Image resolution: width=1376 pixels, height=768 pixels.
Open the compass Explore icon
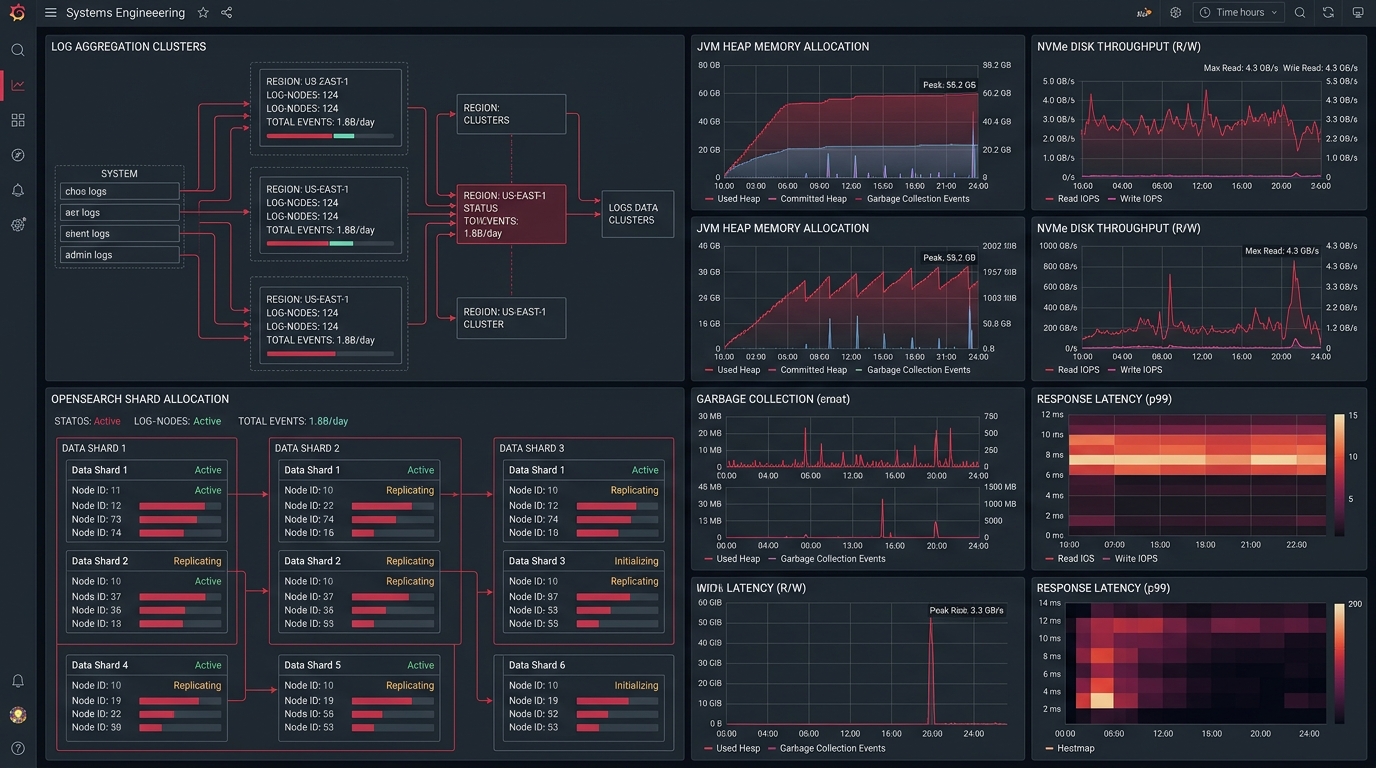click(18, 155)
